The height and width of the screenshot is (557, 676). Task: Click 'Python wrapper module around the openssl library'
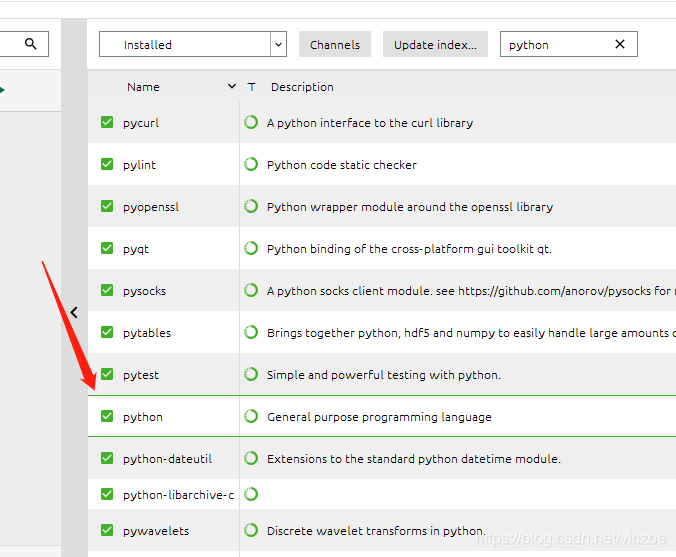(410, 207)
